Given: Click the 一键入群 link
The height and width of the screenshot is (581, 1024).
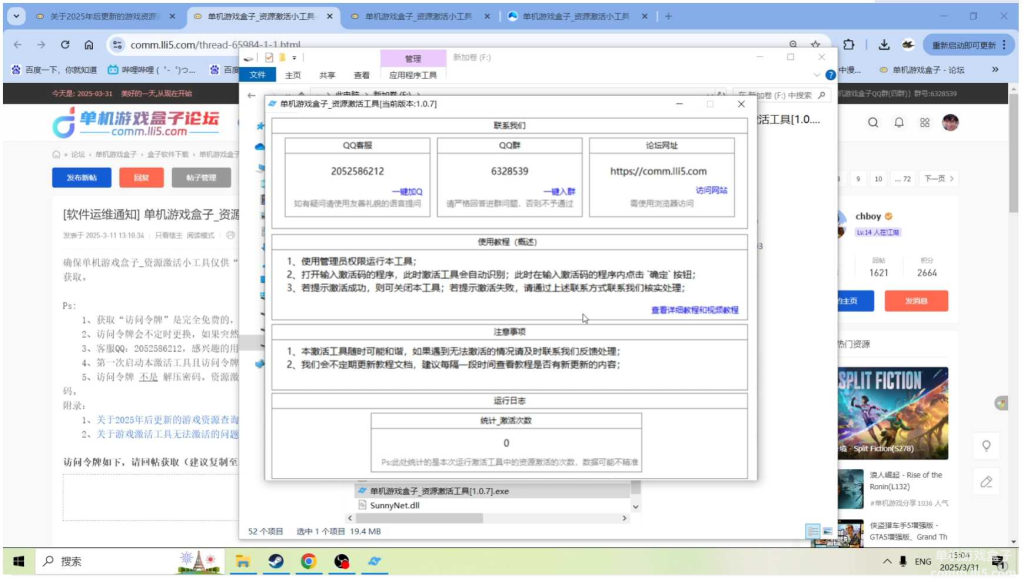Looking at the screenshot, I should [x=560, y=192].
